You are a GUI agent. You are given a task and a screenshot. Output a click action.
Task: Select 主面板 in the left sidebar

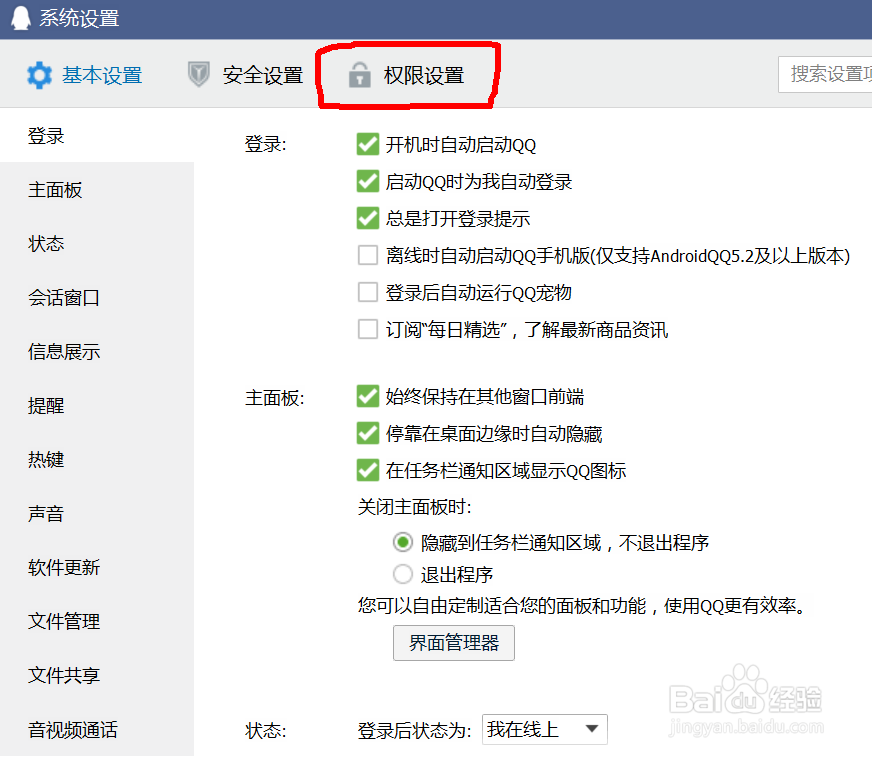[x=97, y=190]
